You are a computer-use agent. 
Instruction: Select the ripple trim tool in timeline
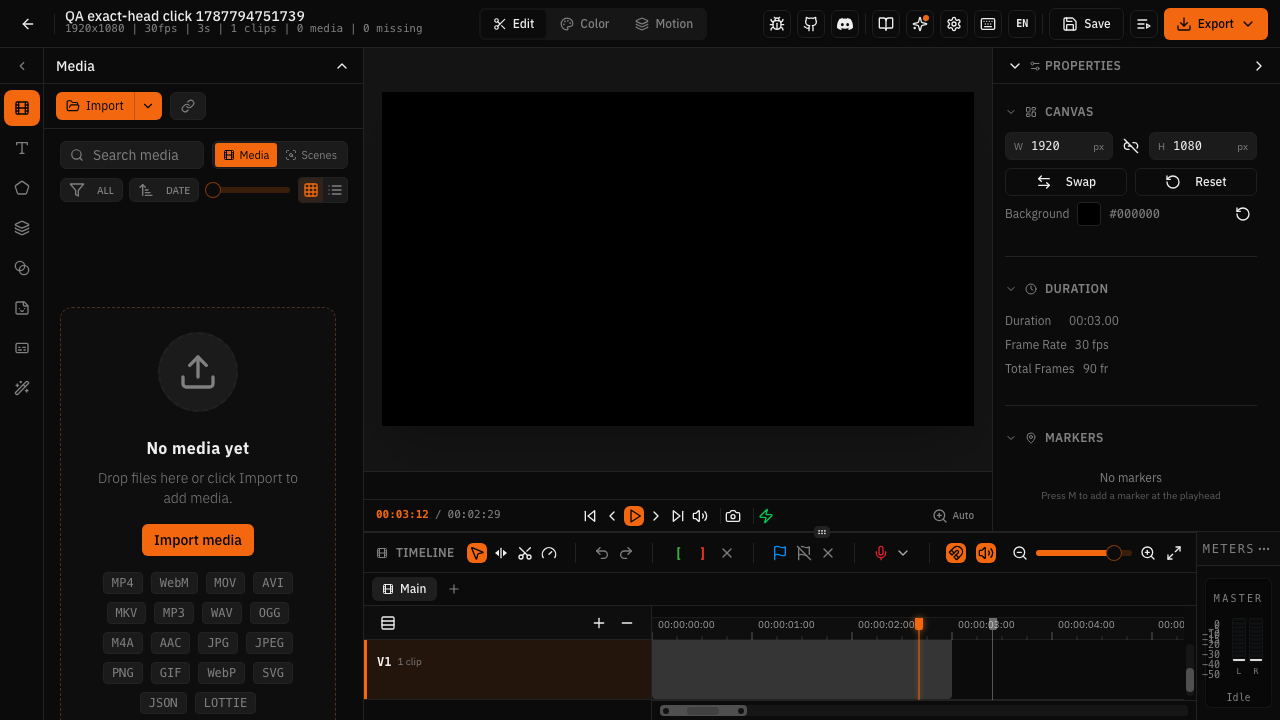(x=501, y=553)
